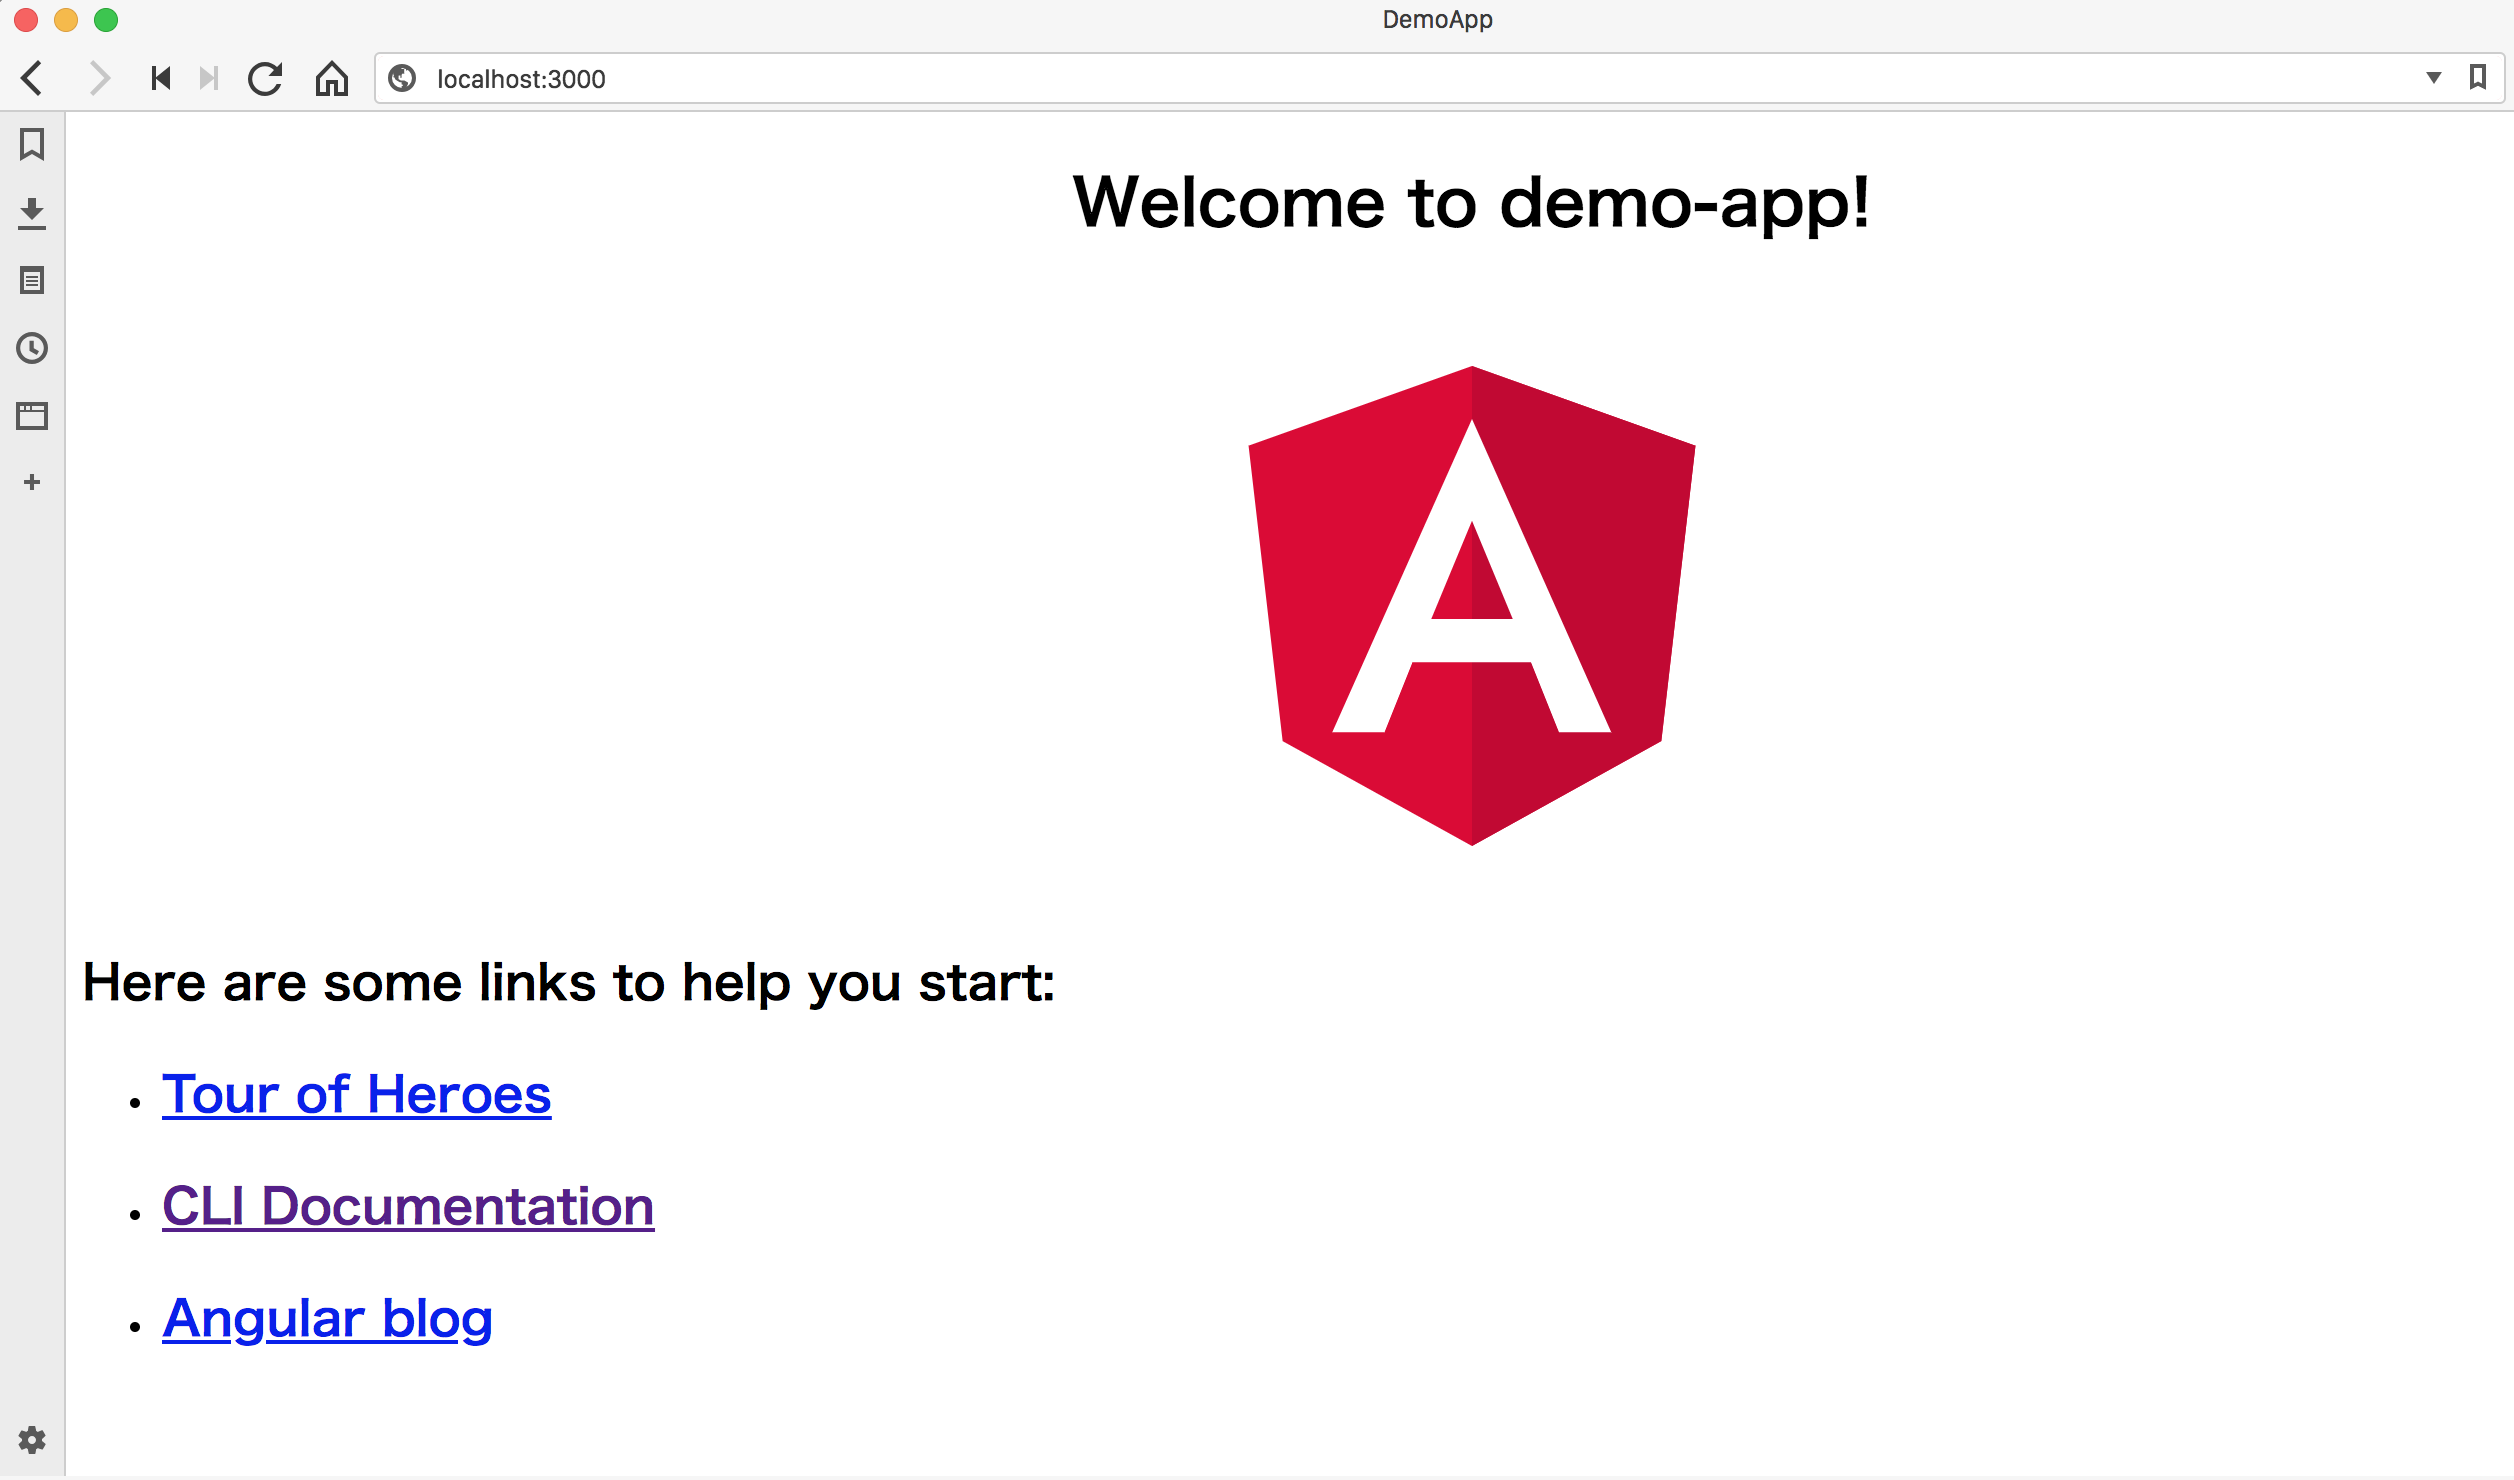The height and width of the screenshot is (1480, 2514).
Task: Maximize the browser window
Action: (106, 20)
